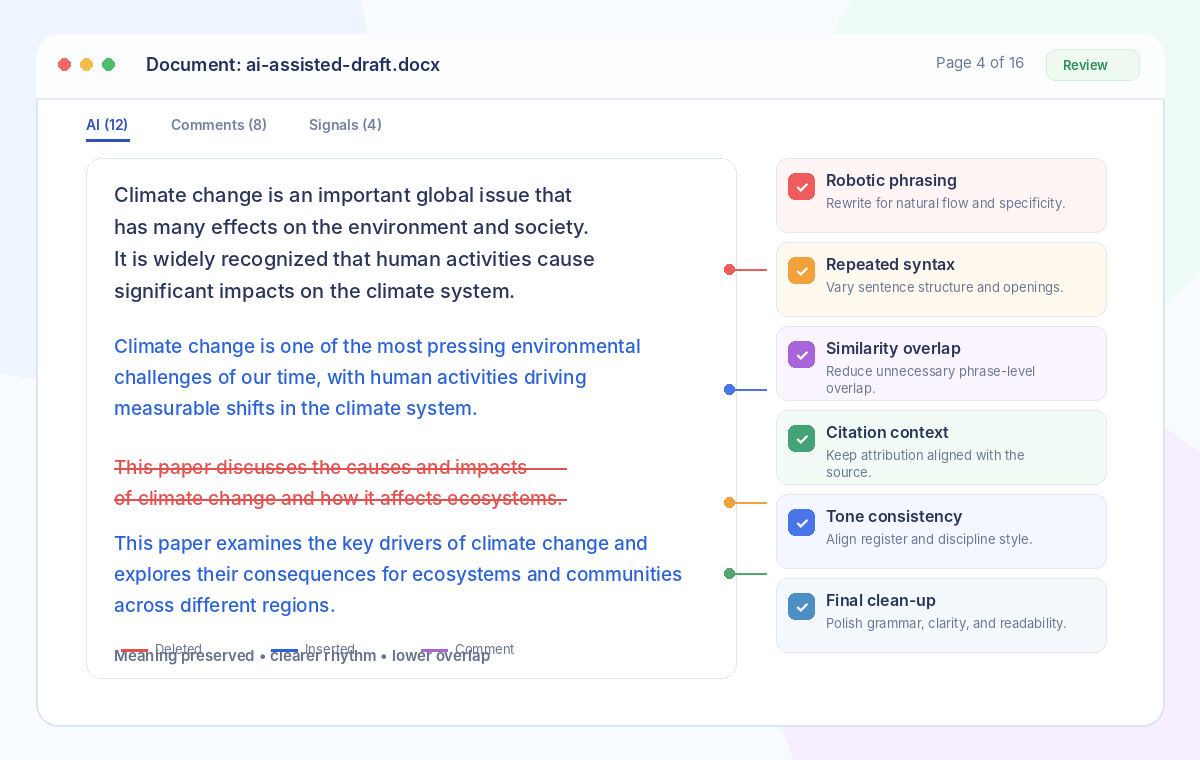
Task: Click the yellow window minimize dot
Action: pyautogui.click(x=86, y=65)
